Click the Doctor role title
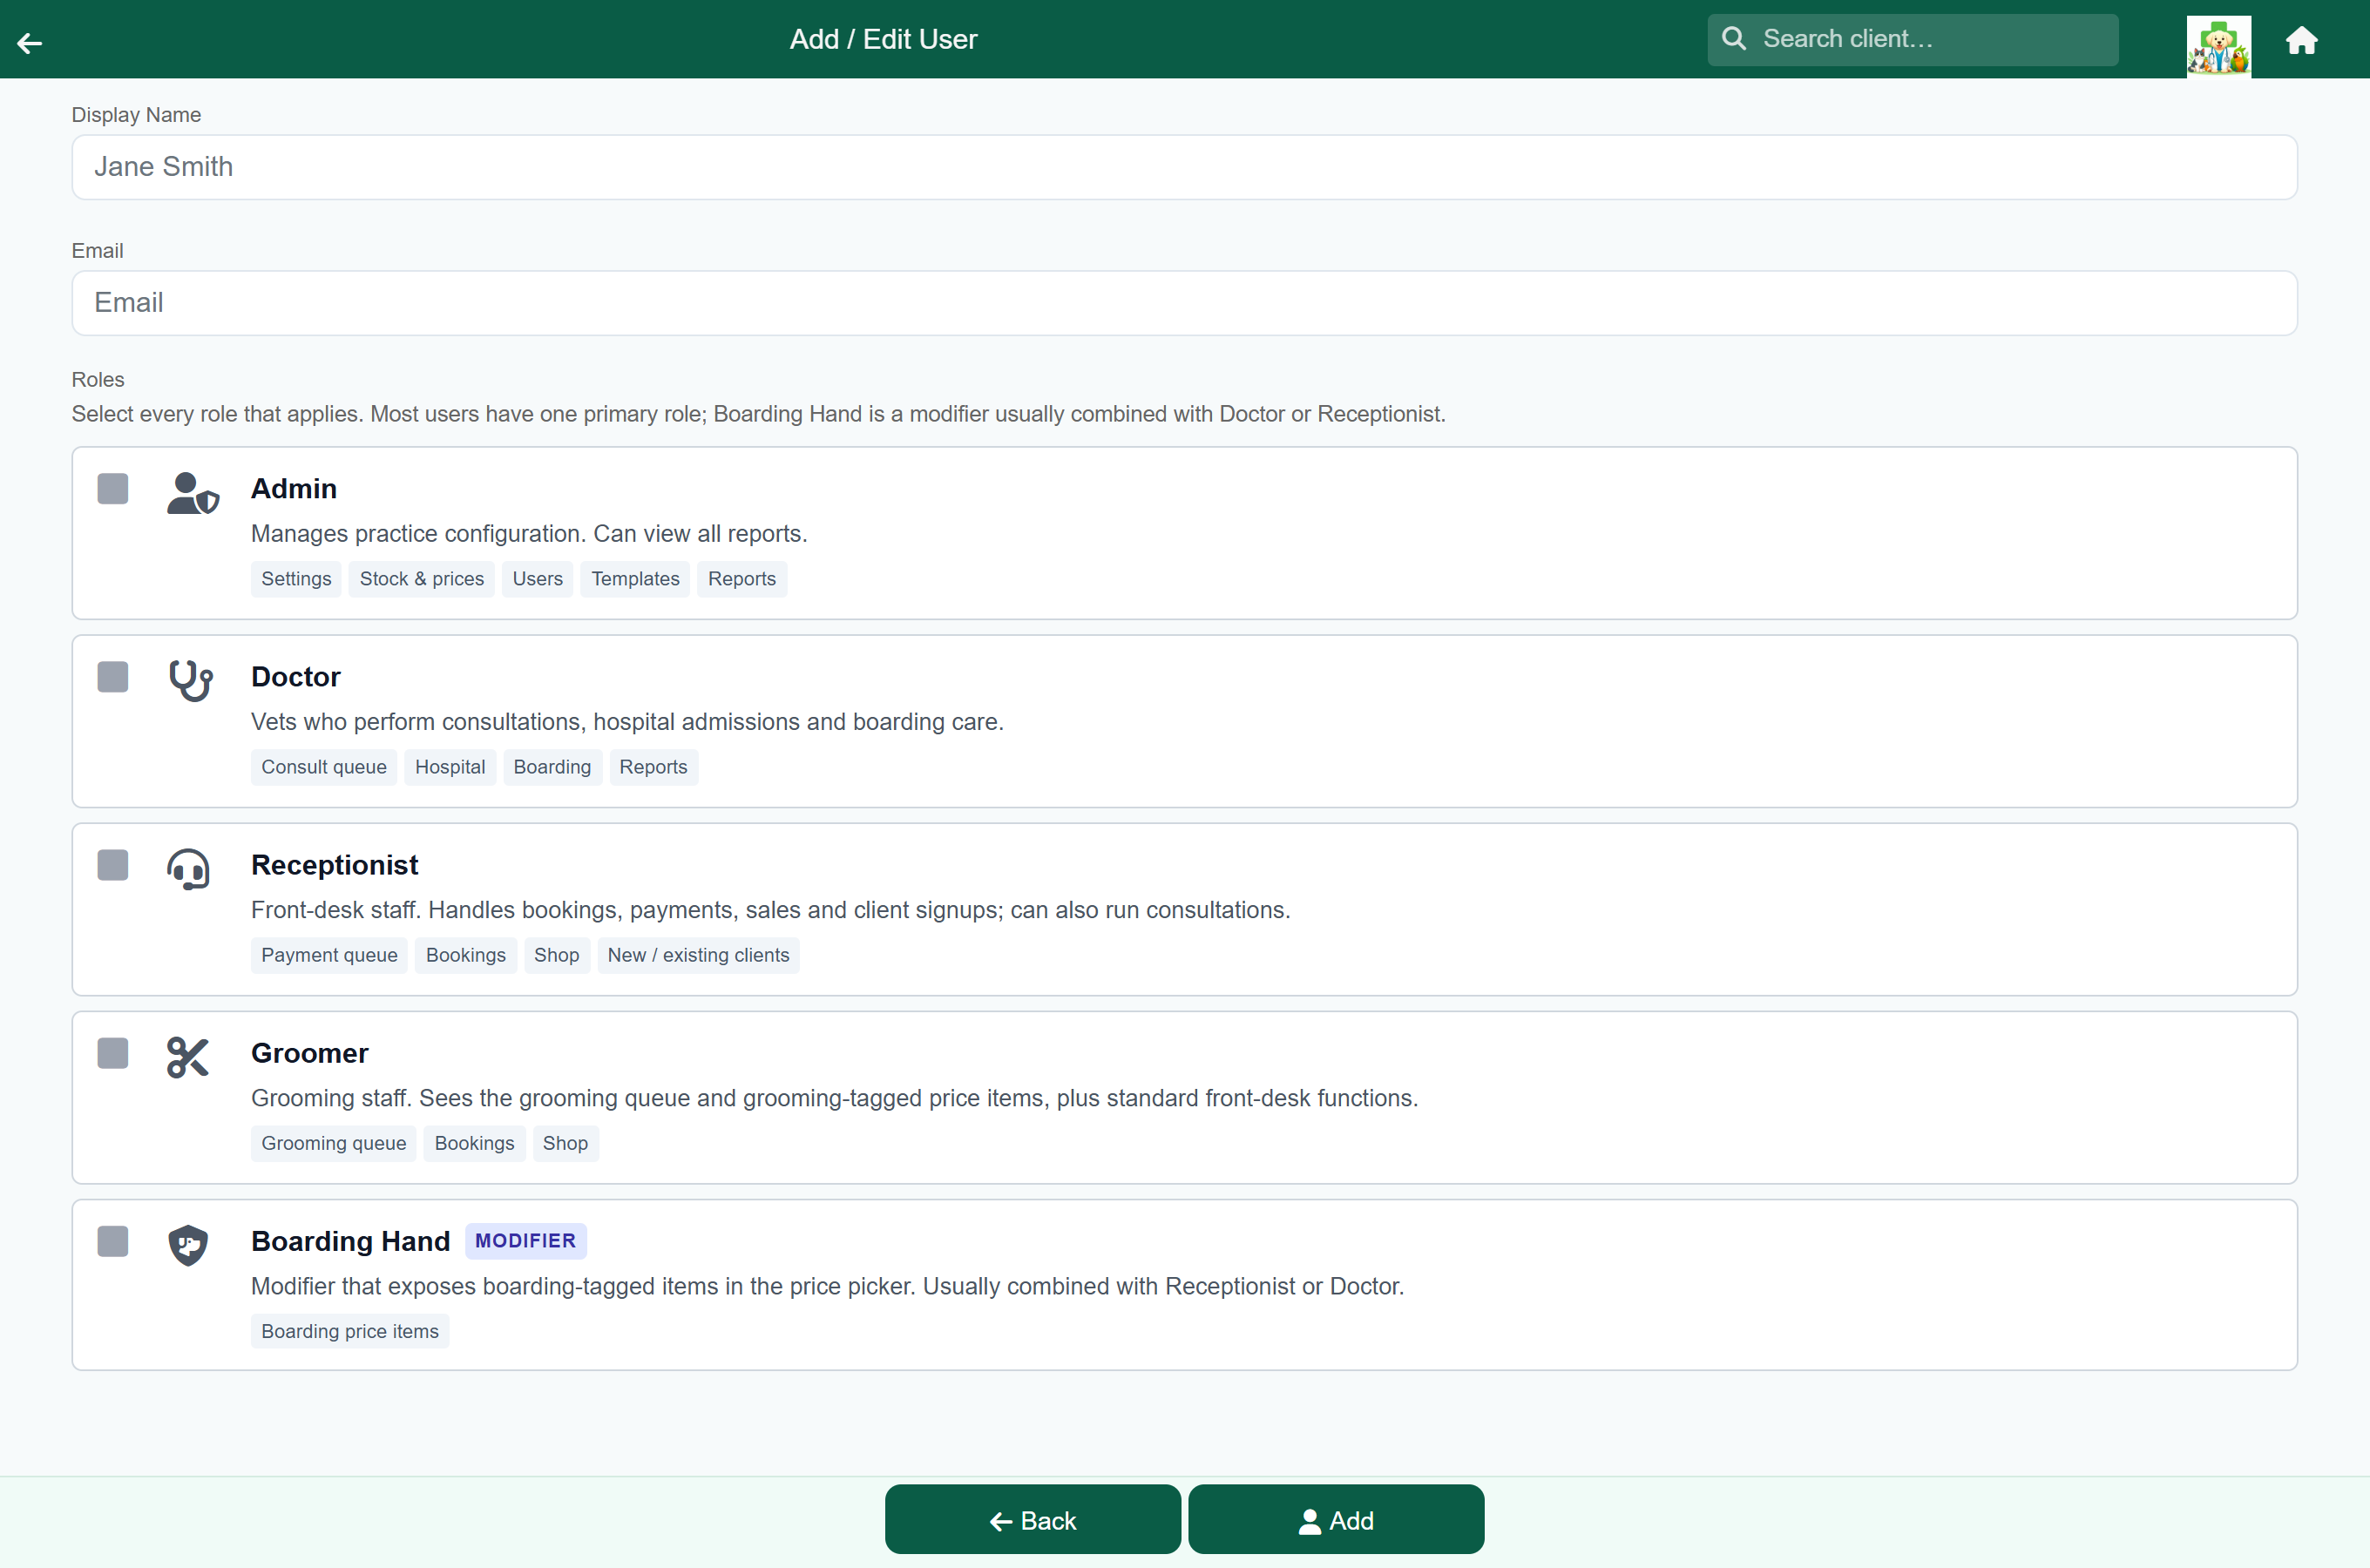 pos(296,677)
